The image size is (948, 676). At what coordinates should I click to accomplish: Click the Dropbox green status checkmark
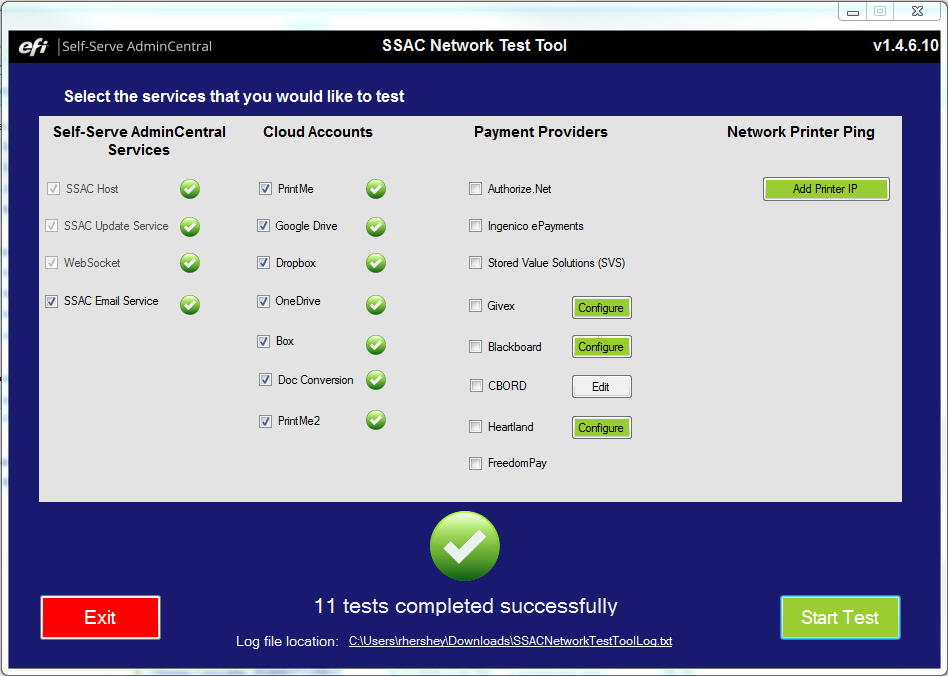[x=376, y=263]
